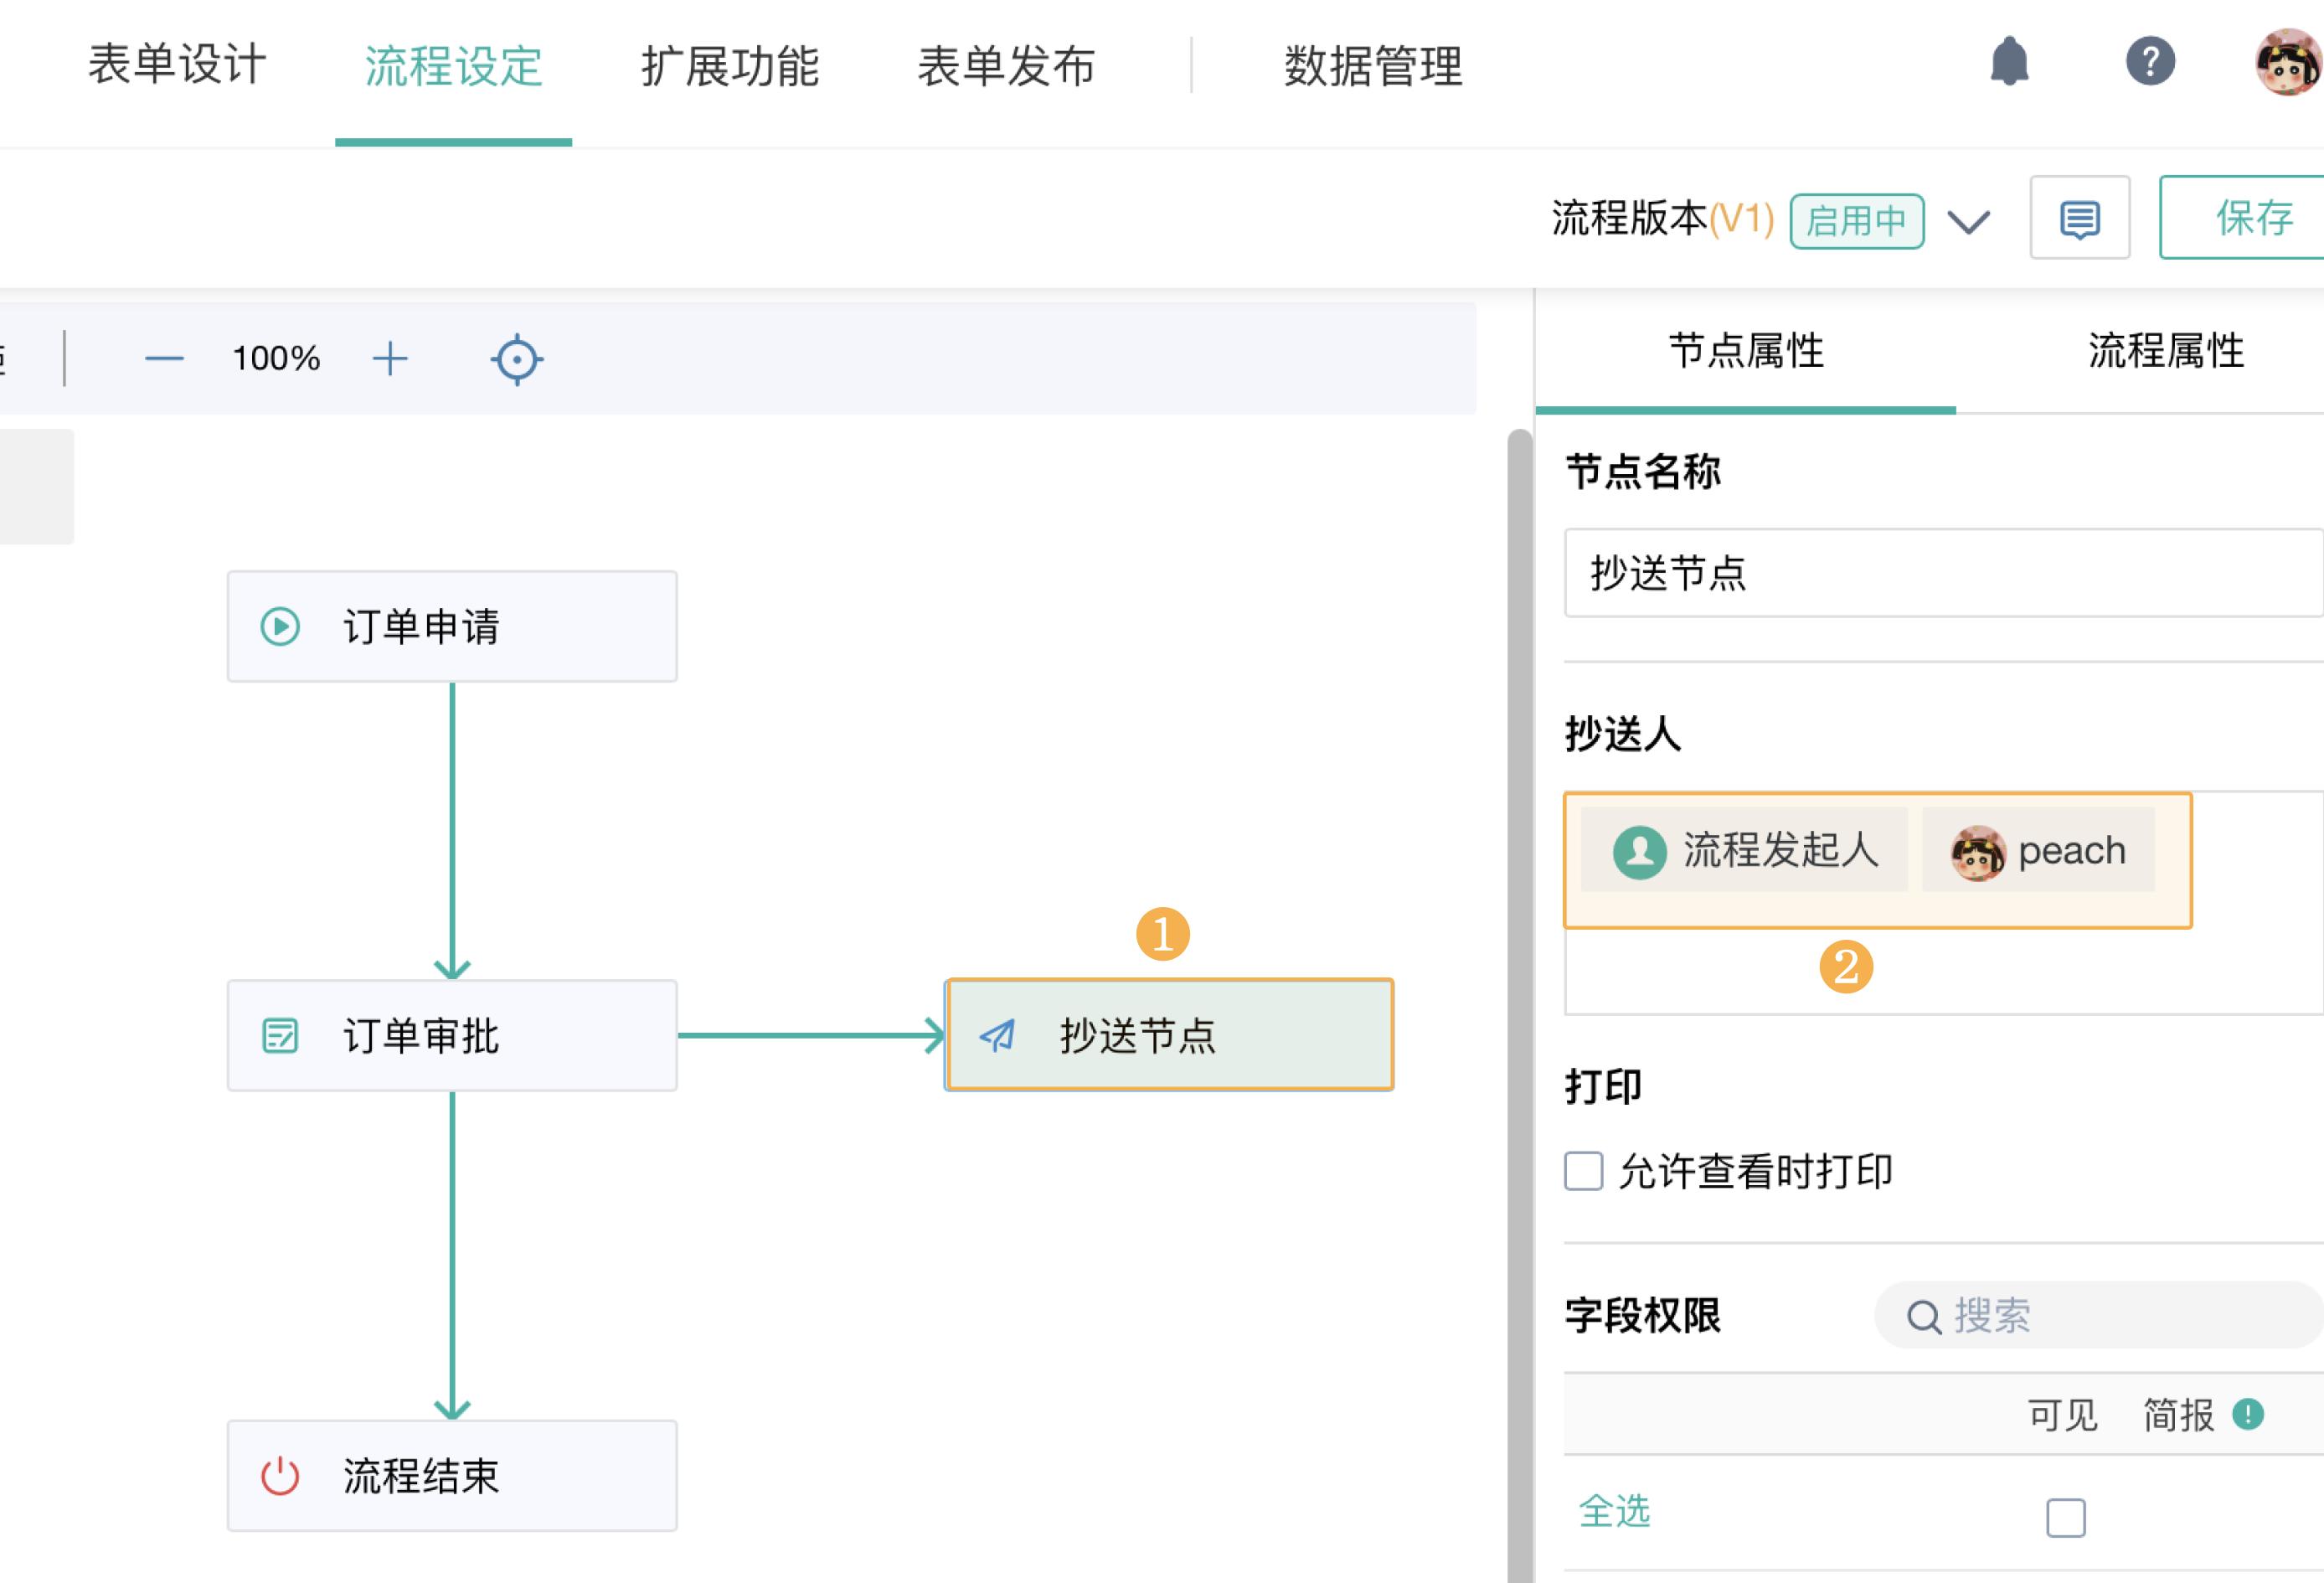Open the 数据管理 menu tab
This screenshot has width=2324, height=1583.
point(1371,68)
